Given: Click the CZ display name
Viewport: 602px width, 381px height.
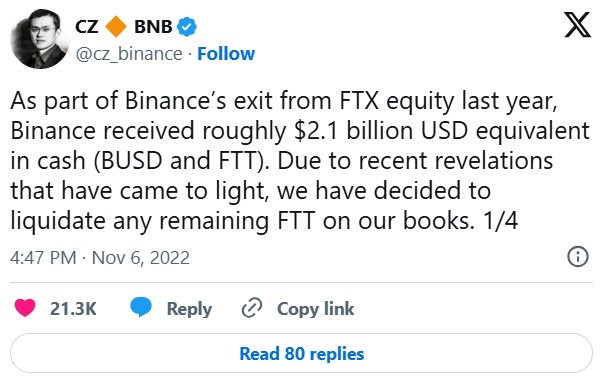Looking at the screenshot, I should click(87, 27).
